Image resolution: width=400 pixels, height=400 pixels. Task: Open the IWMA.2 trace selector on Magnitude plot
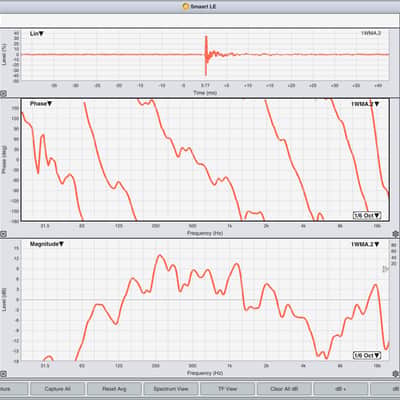(365, 244)
